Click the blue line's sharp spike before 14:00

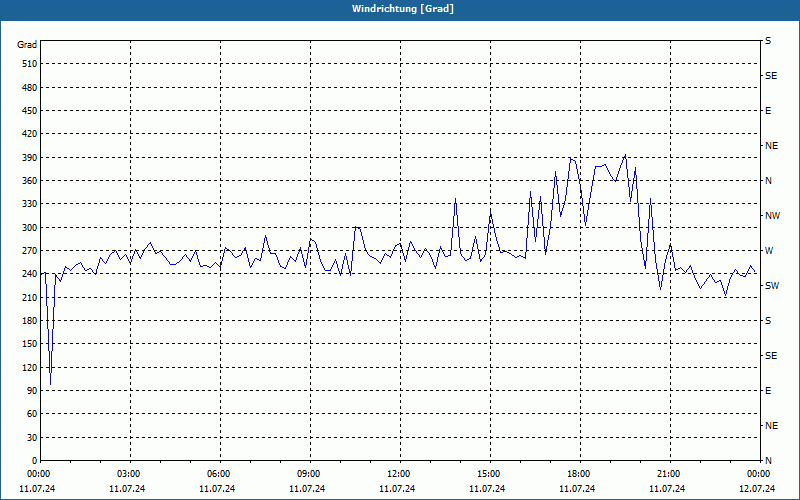click(456, 199)
